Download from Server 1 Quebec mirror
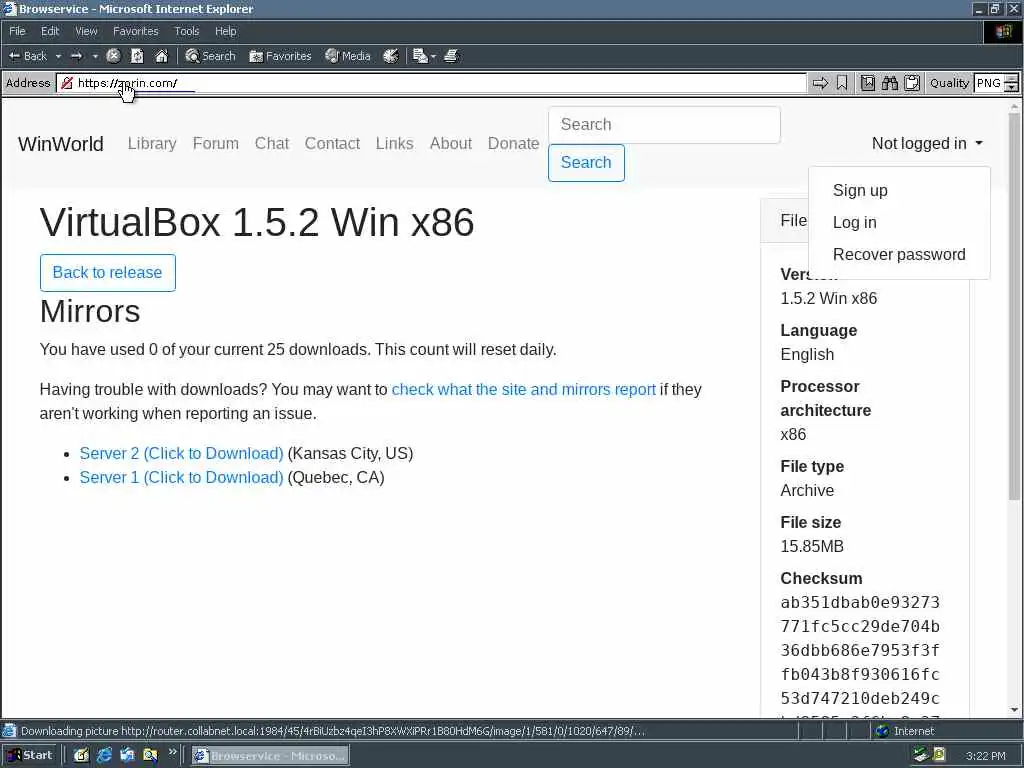Image resolution: width=1024 pixels, height=768 pixels. (x=182, y=478)
